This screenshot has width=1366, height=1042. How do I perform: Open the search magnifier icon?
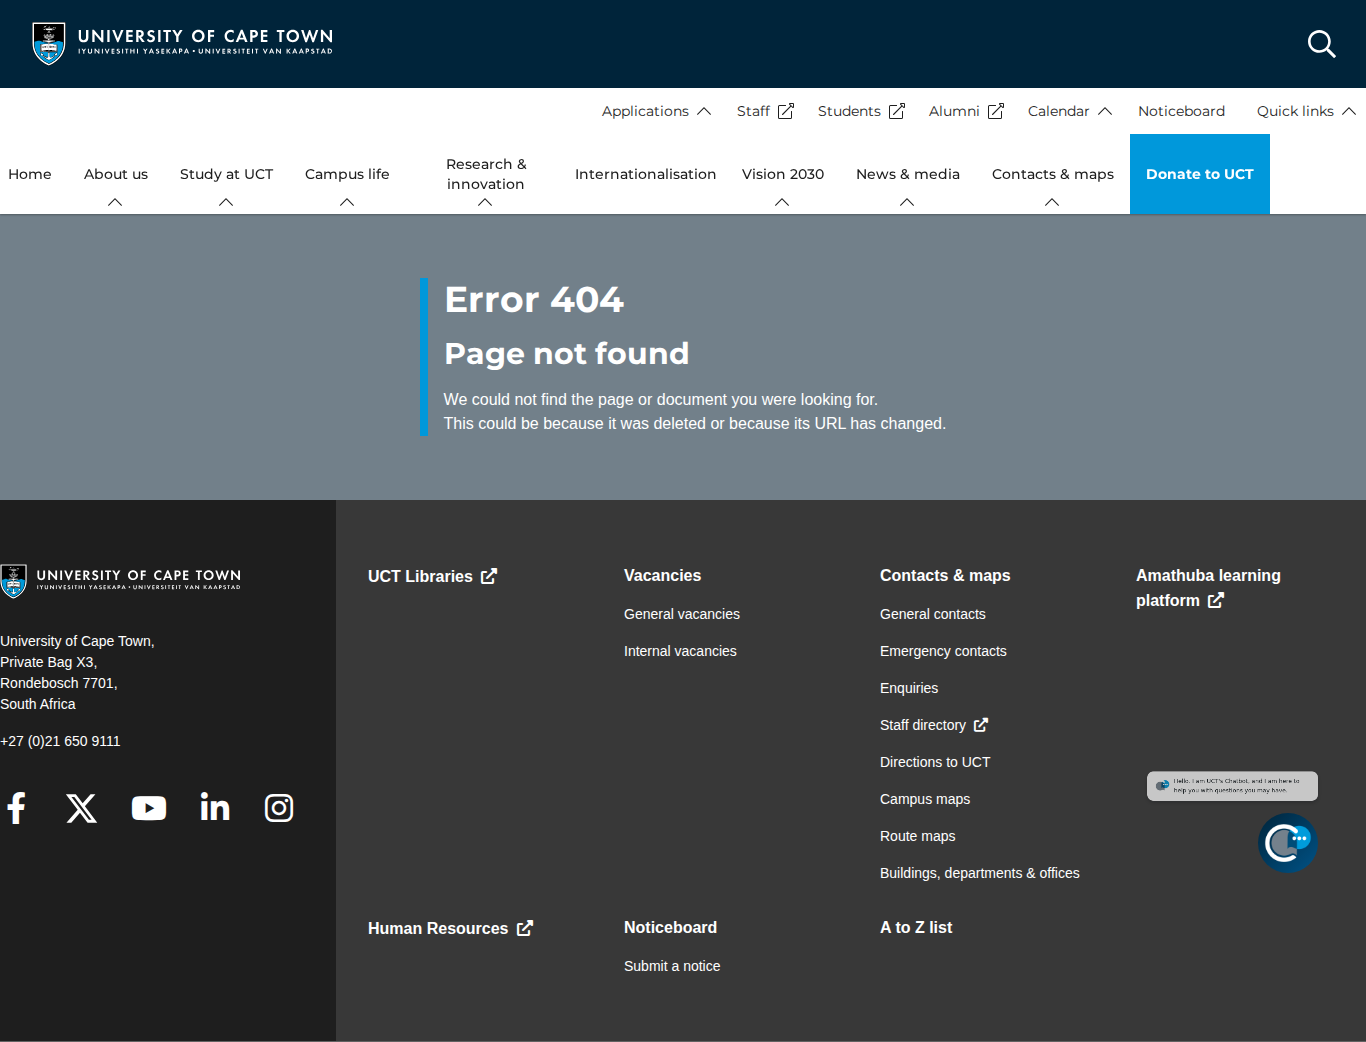[x=1321, y=44]
